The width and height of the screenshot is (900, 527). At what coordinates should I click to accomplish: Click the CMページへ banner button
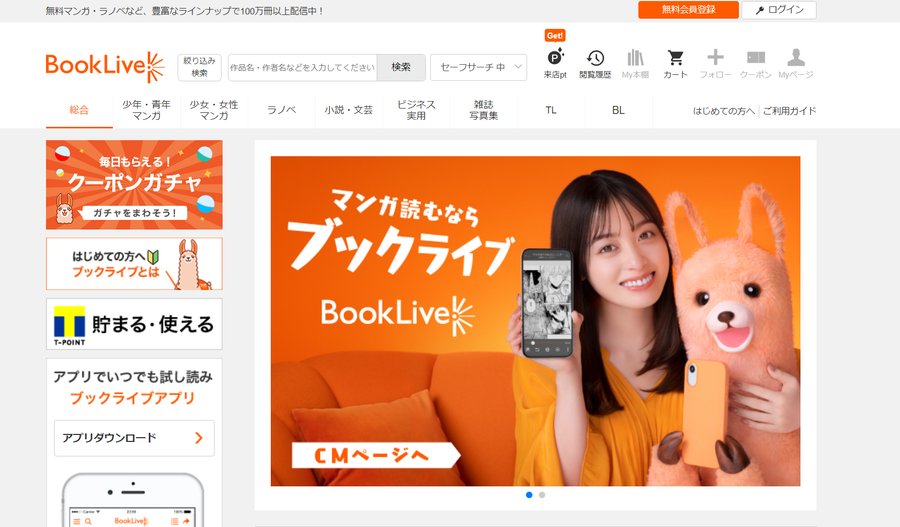click(375, 455)
